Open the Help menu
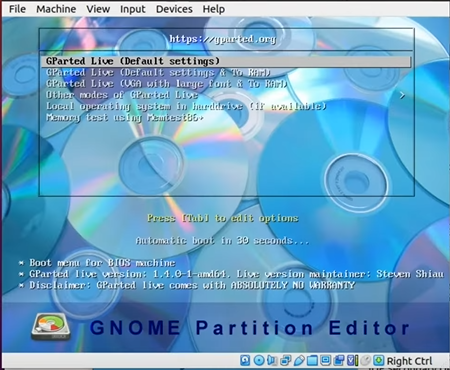 [x=214, y=9]
